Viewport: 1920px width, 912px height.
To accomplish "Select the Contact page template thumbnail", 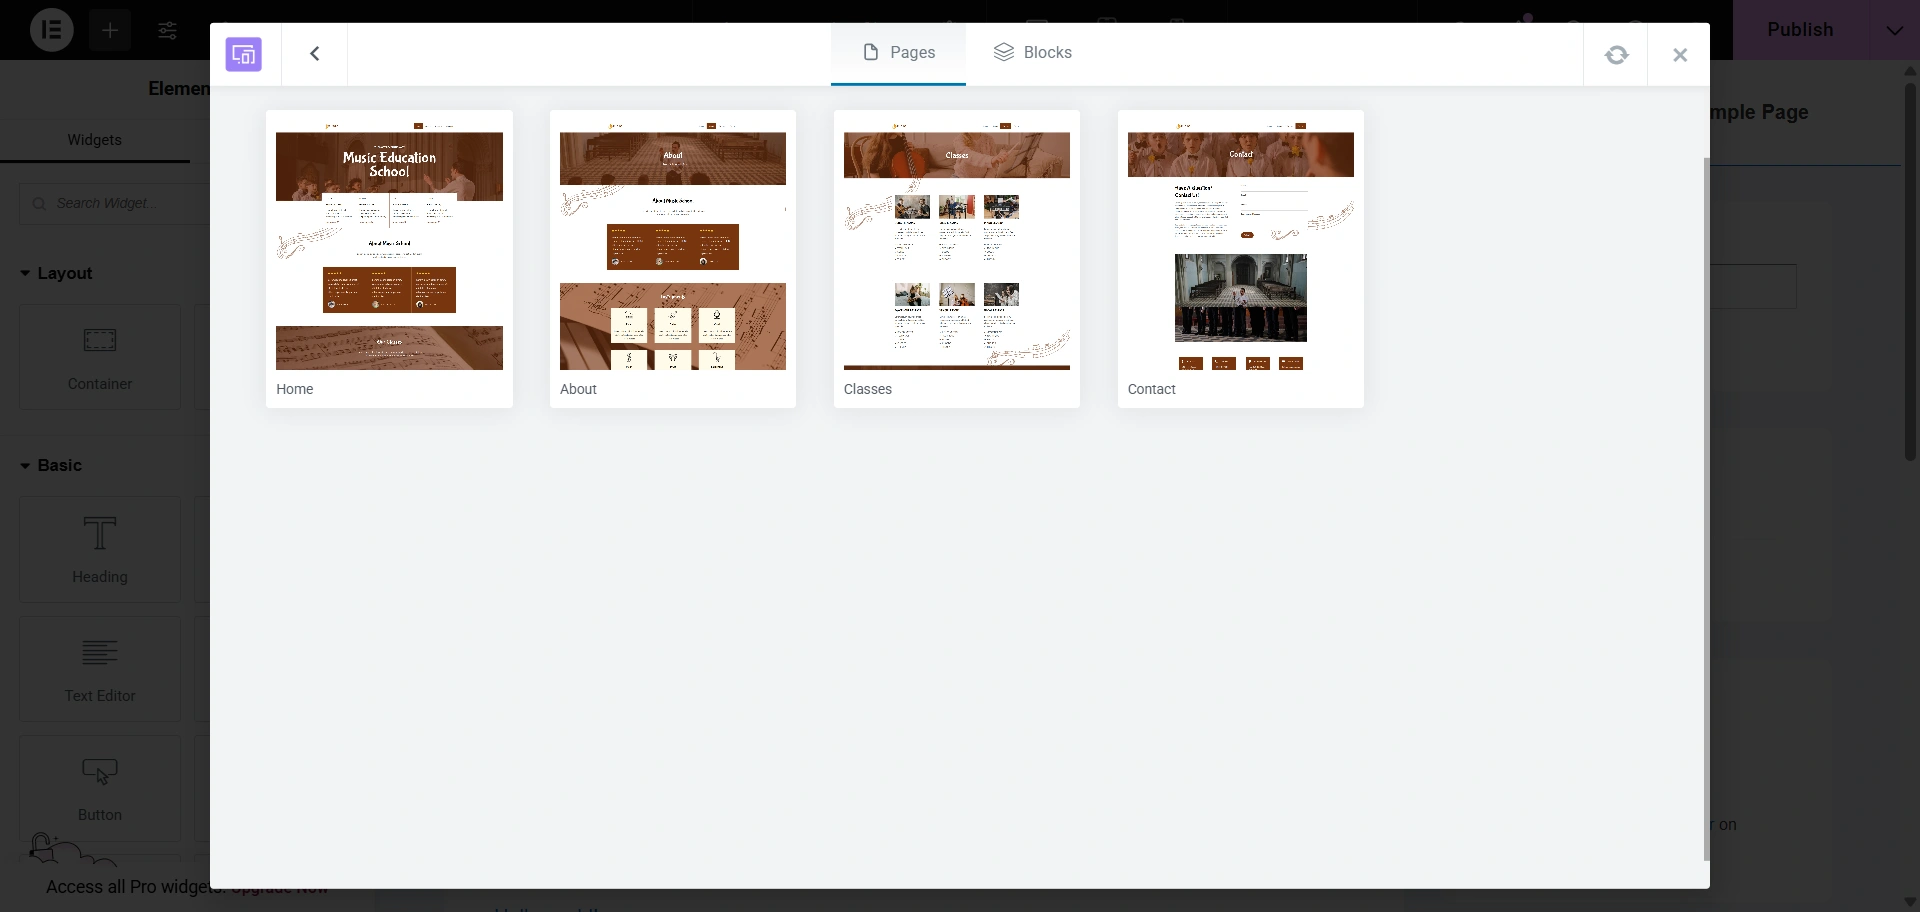I will pyautogui.click(x=1241, y=246).
